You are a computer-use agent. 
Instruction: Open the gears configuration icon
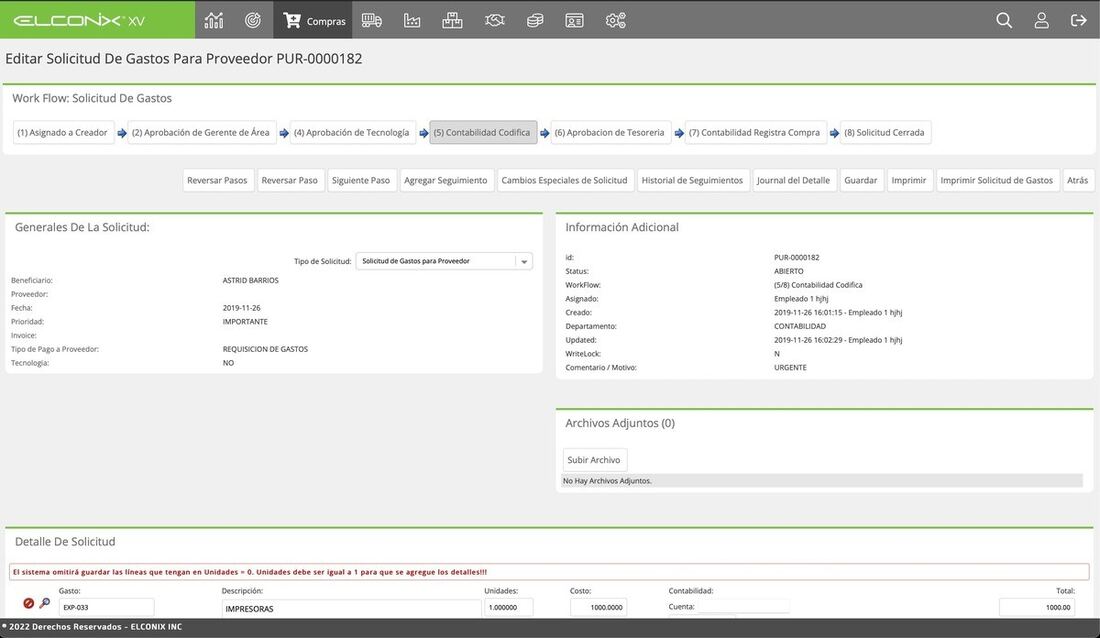point(615,20)
